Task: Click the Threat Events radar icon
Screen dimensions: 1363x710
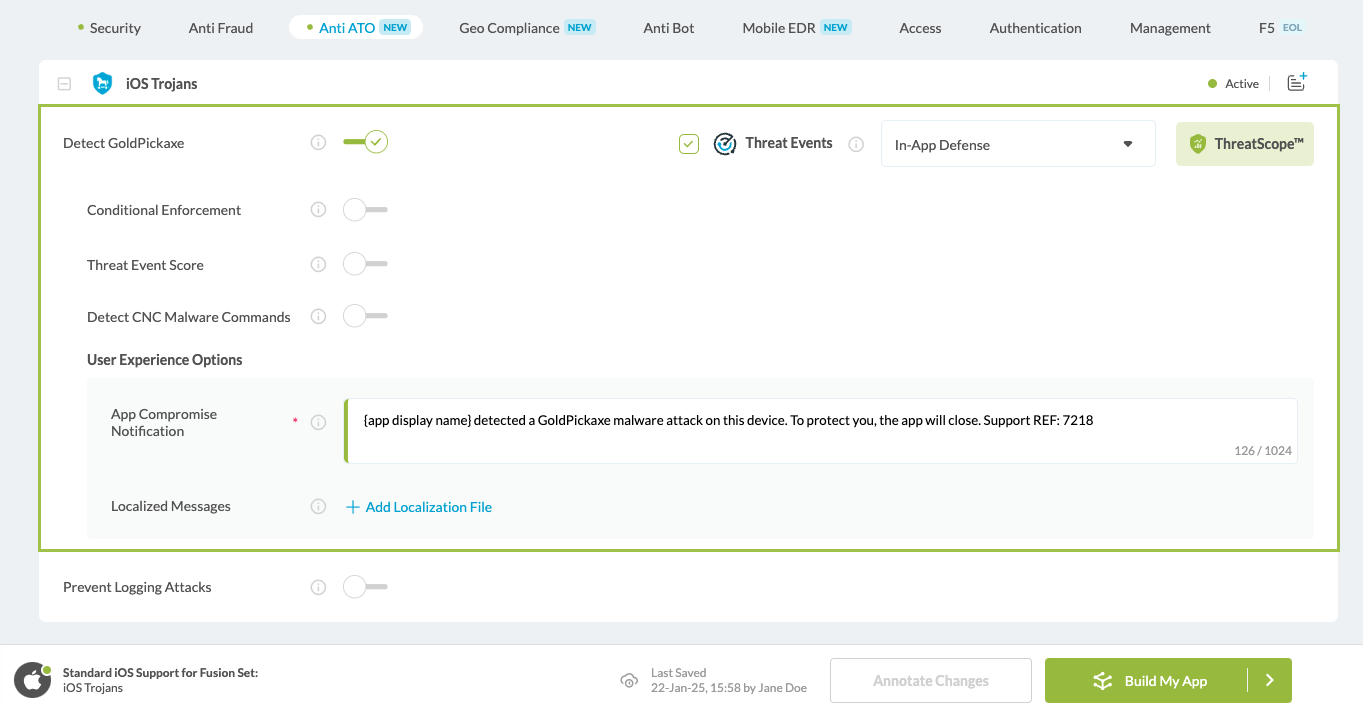Action: point(724,144)
